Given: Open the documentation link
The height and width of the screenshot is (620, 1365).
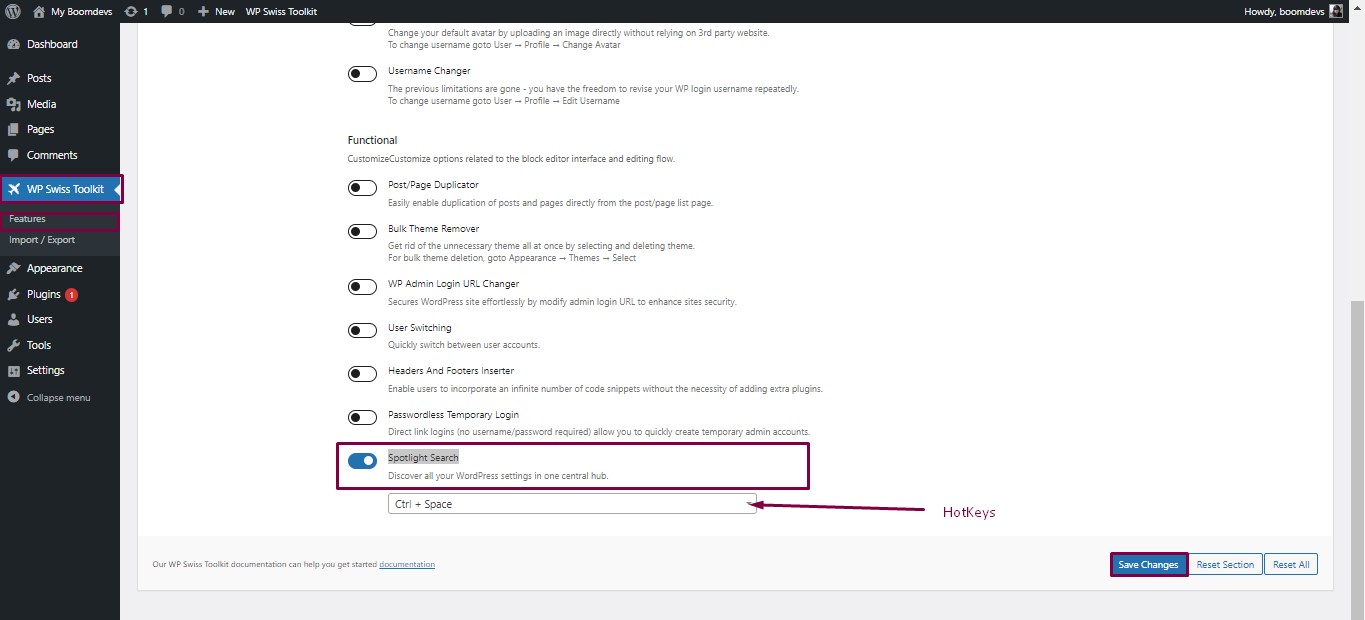Looking at the screenshot, I should pos(407,564).
